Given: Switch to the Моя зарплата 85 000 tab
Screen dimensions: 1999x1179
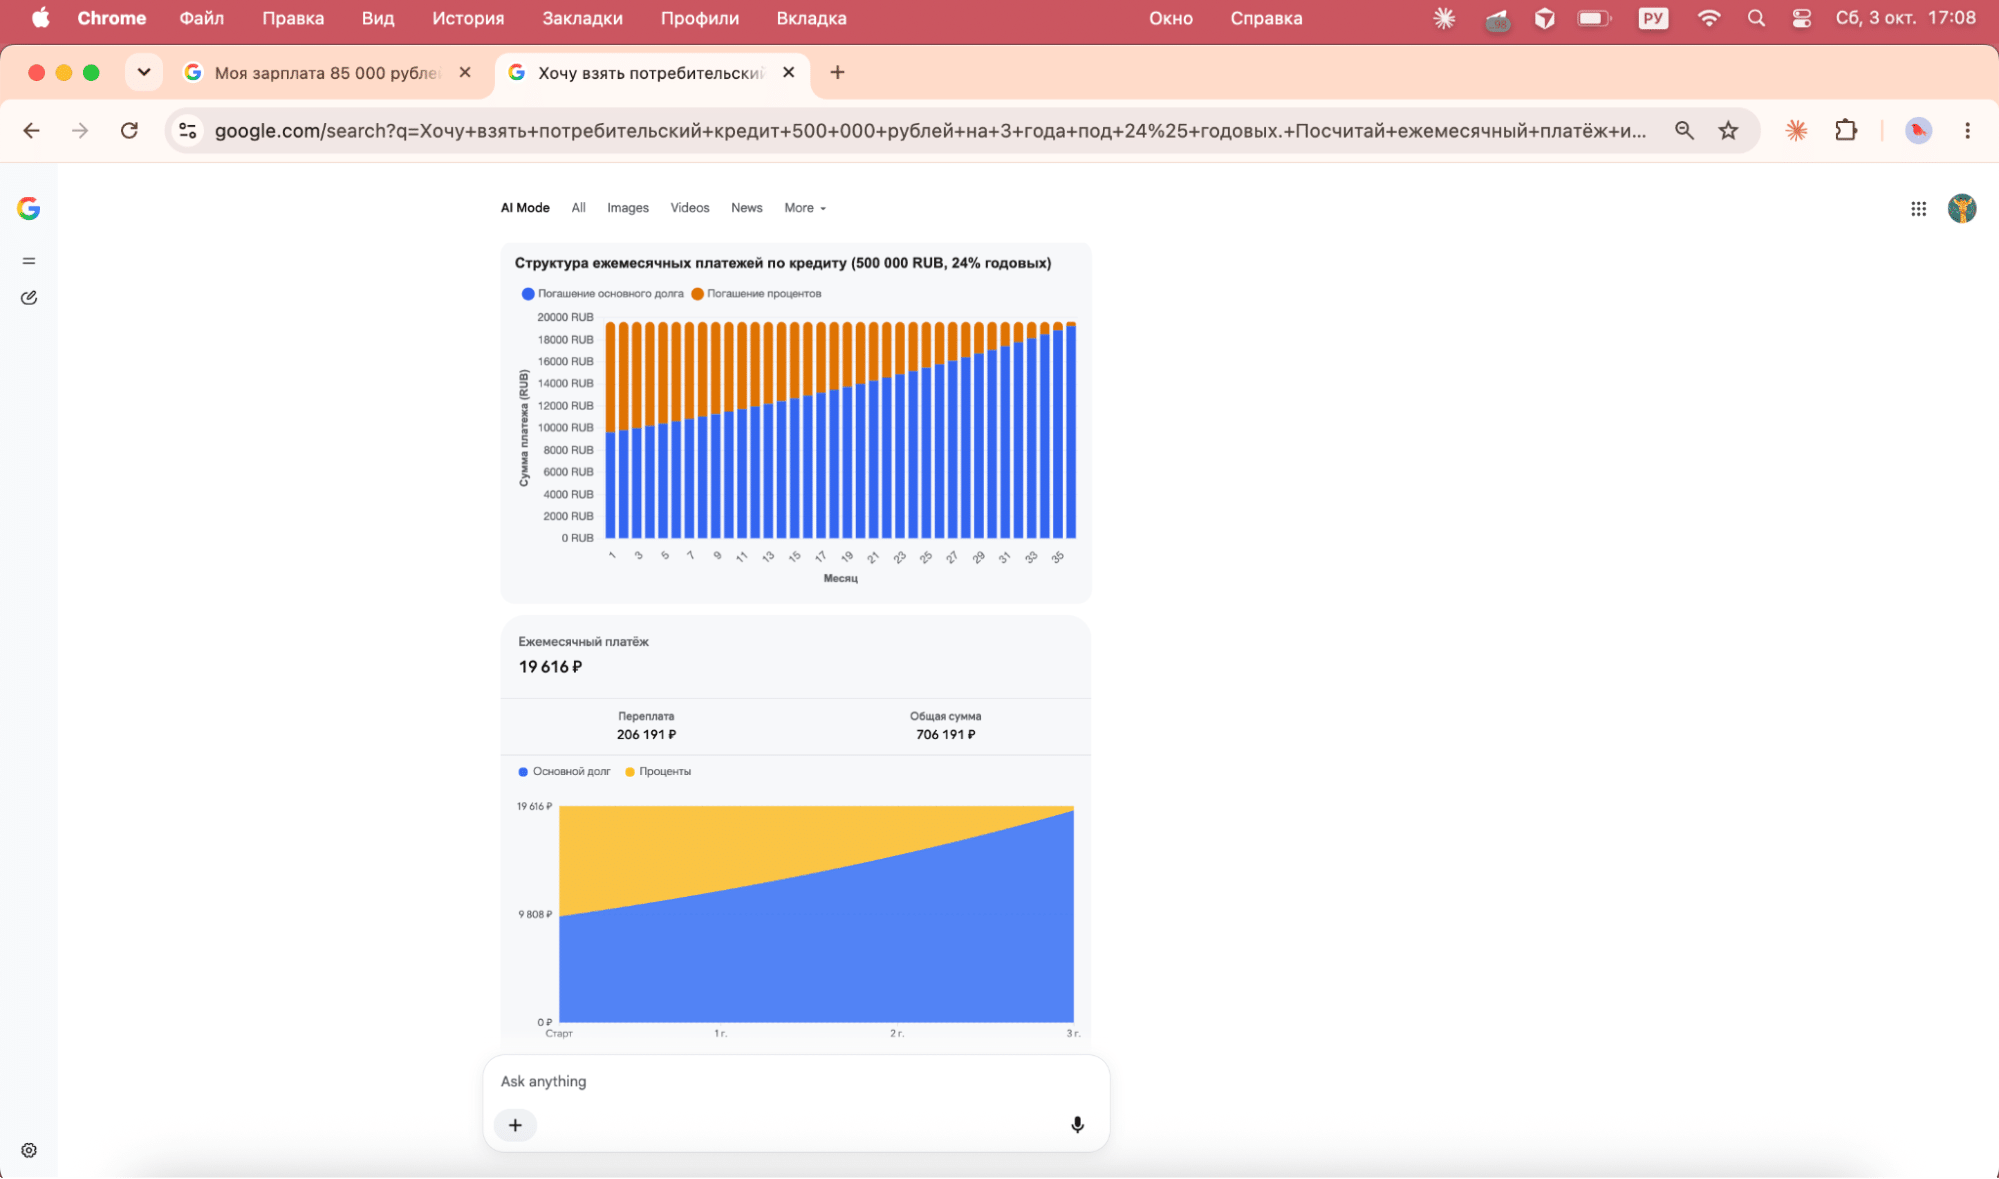Looking at the screenshot, I should point(326,72).
